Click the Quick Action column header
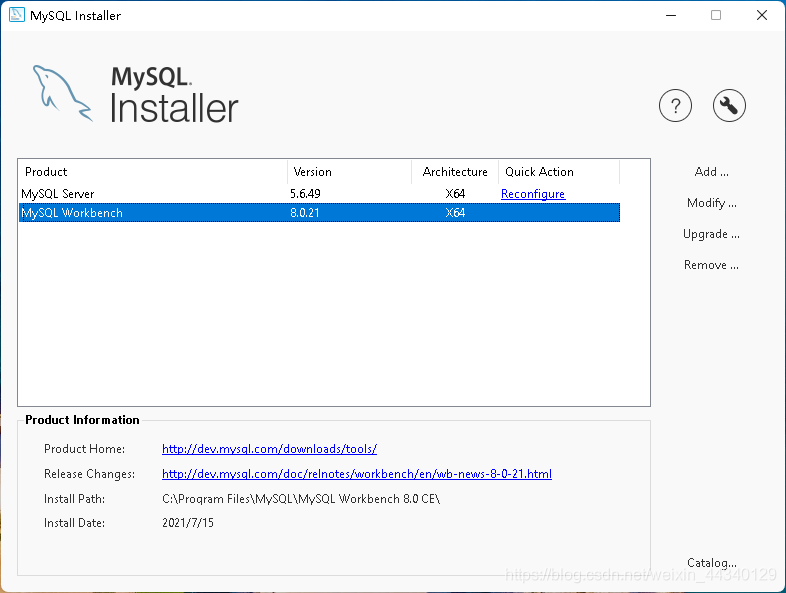The width and height of the screenshot is (786, 593). pyautogui.click(x=559, y=172)
